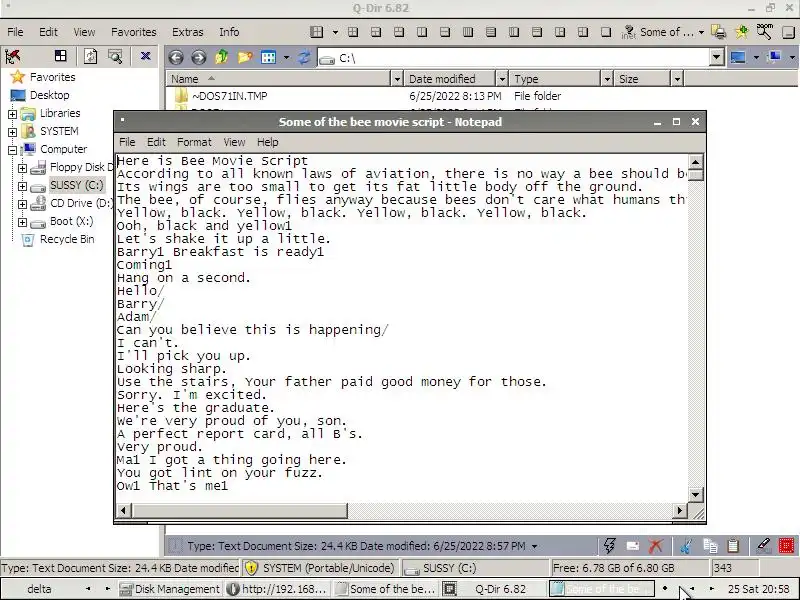Click the black four-squares icon in sidebar toolbar

point(61,56)
